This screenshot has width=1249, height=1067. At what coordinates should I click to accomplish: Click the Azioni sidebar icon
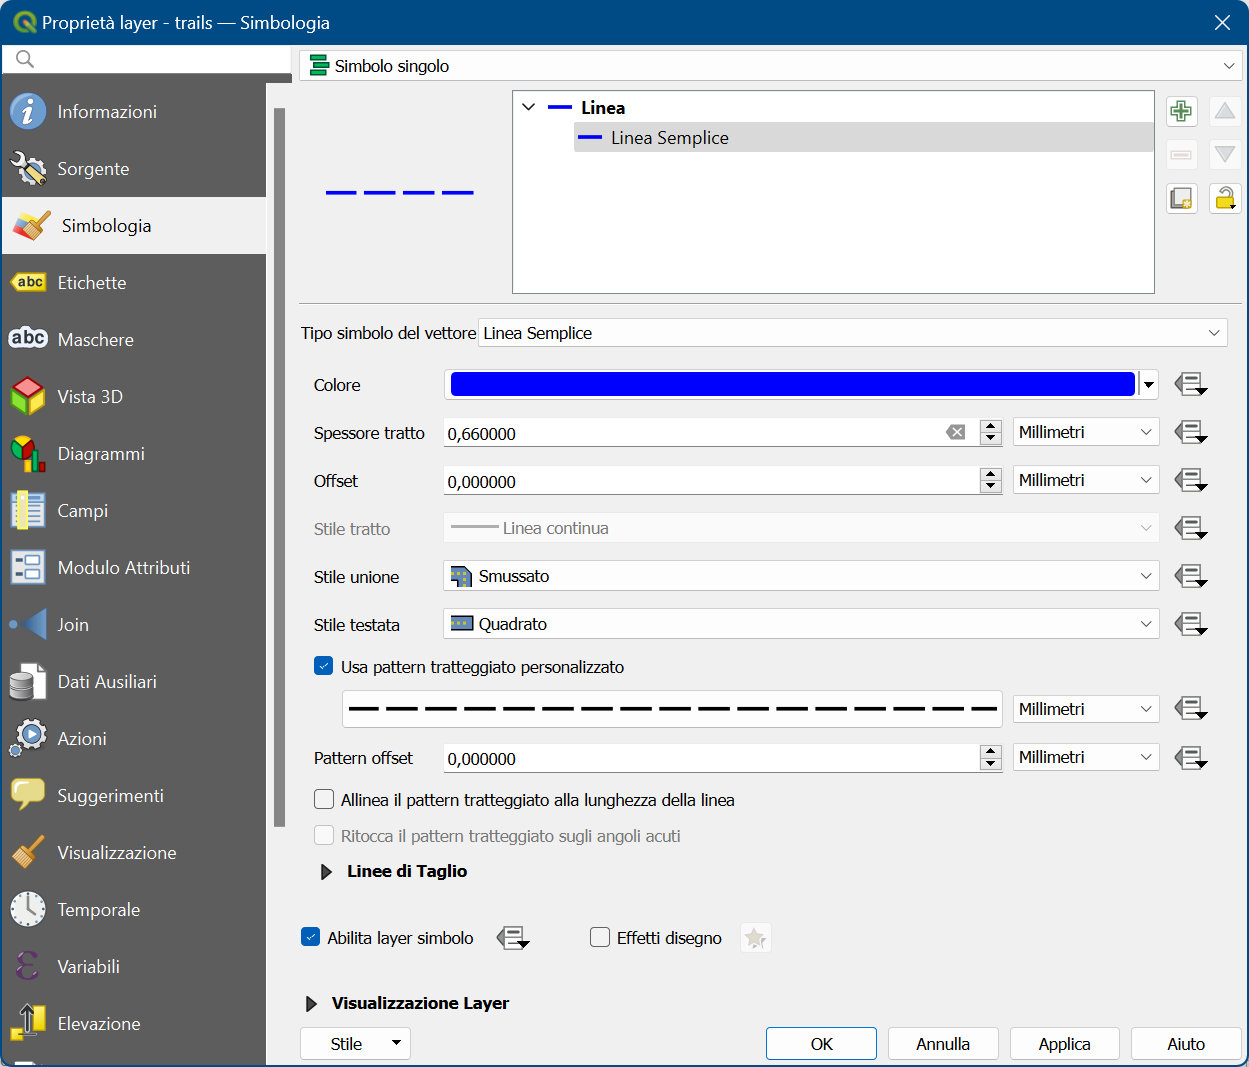click(28, 738)
